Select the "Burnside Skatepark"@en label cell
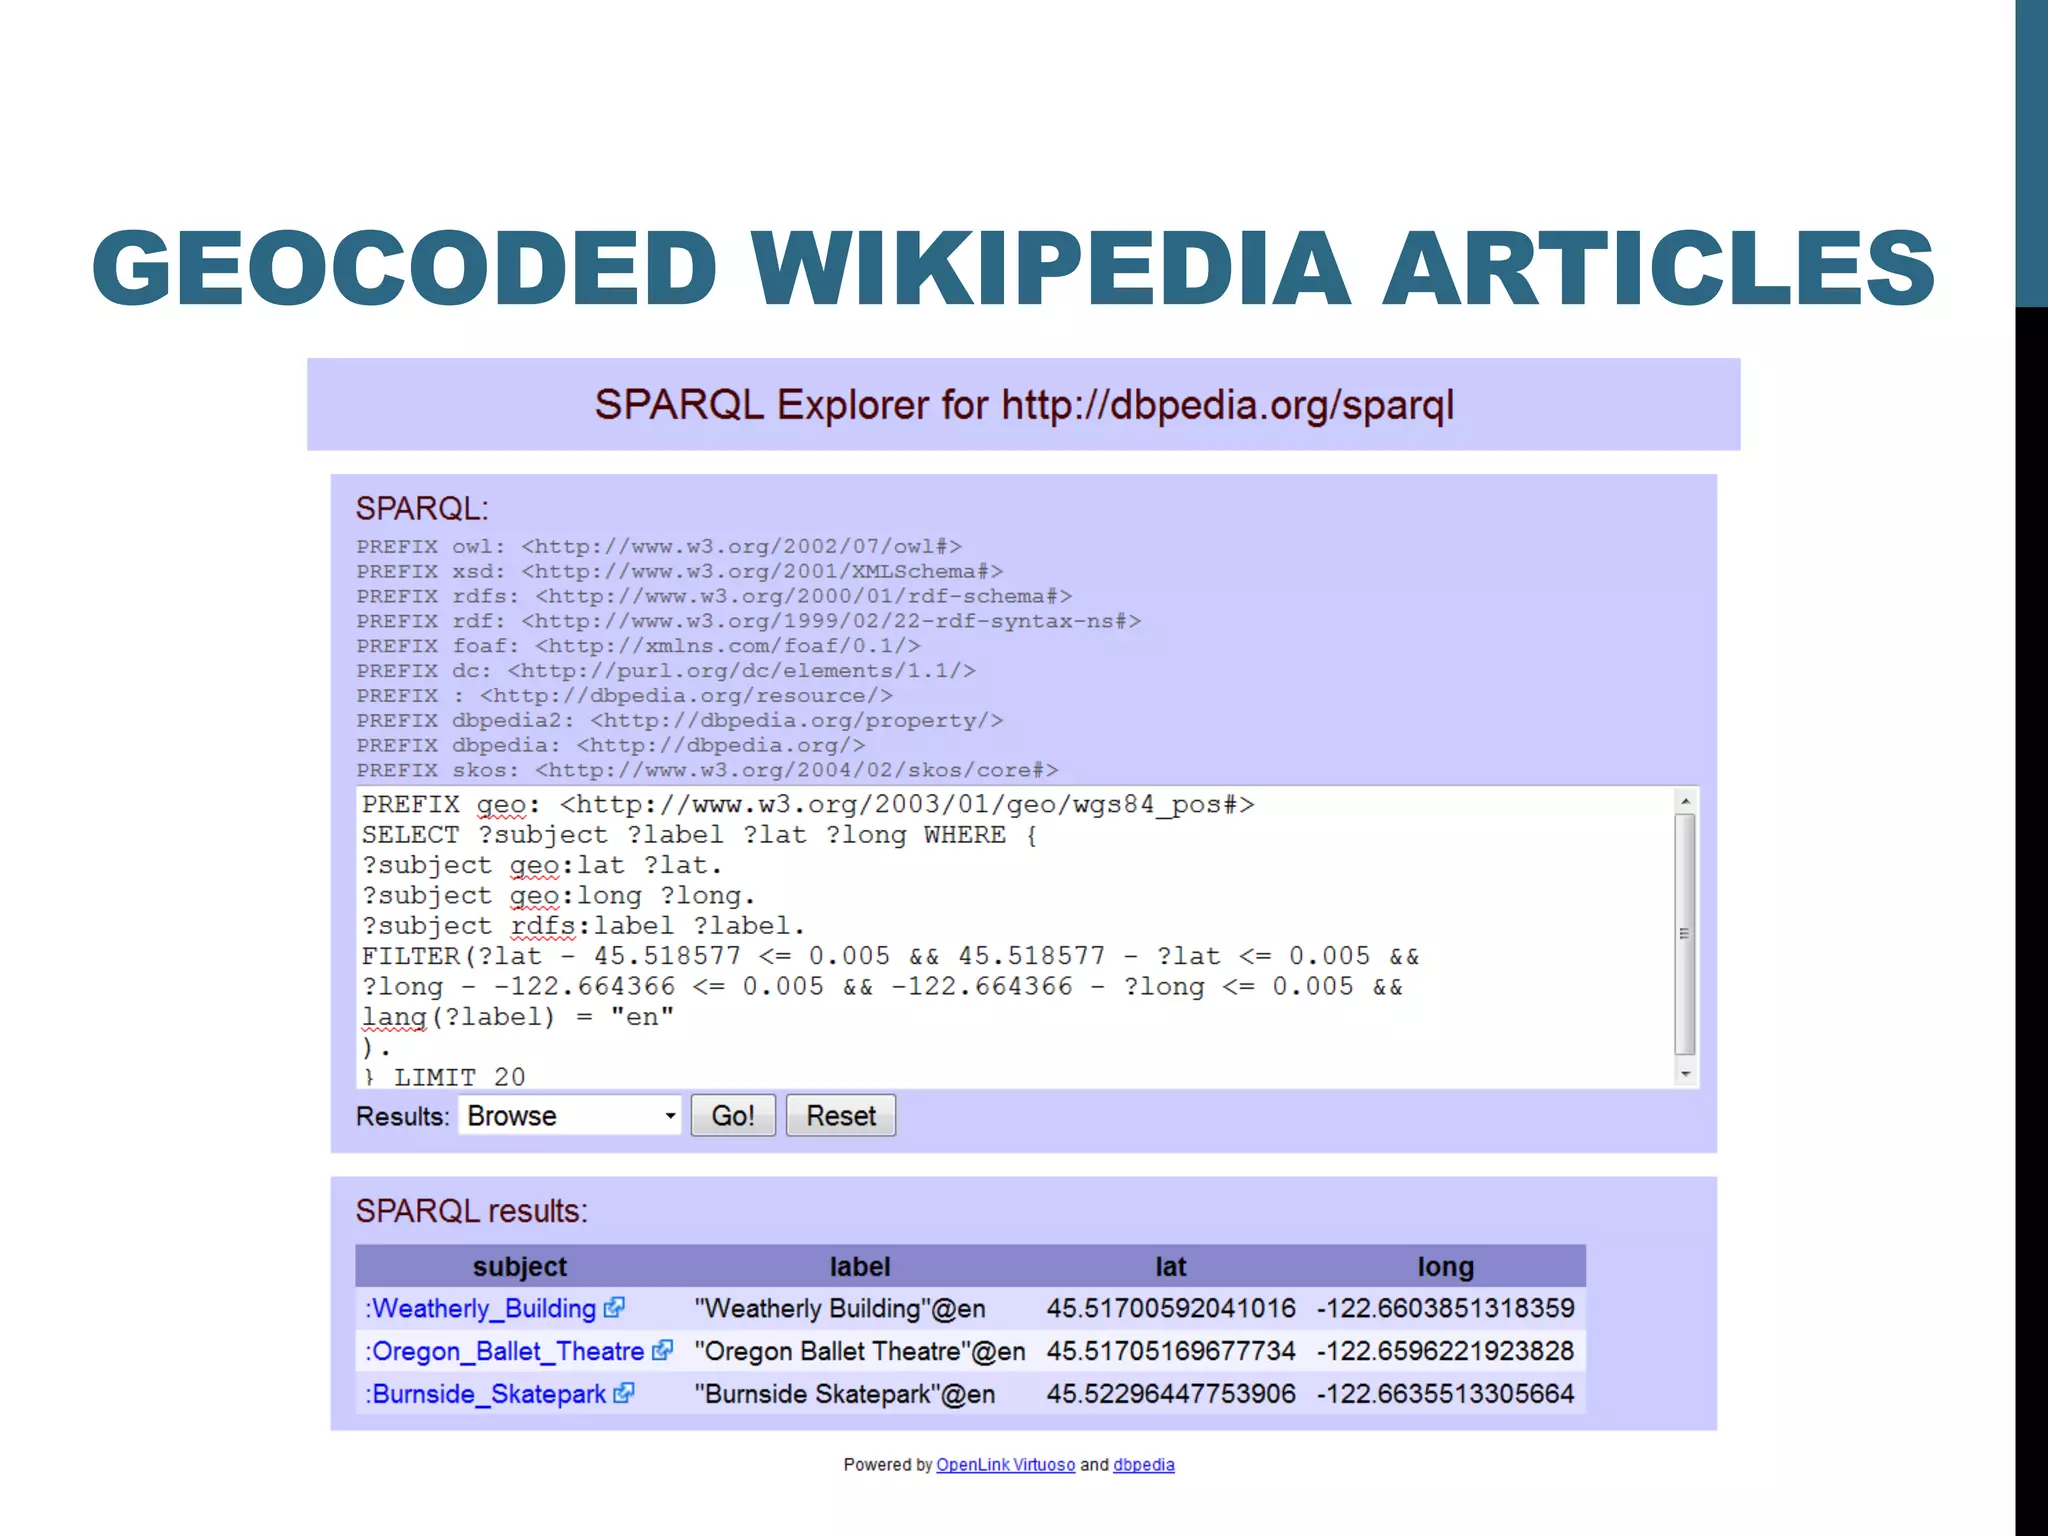The width and height of the screenshot is (2048, 1536). (845, 1394)
